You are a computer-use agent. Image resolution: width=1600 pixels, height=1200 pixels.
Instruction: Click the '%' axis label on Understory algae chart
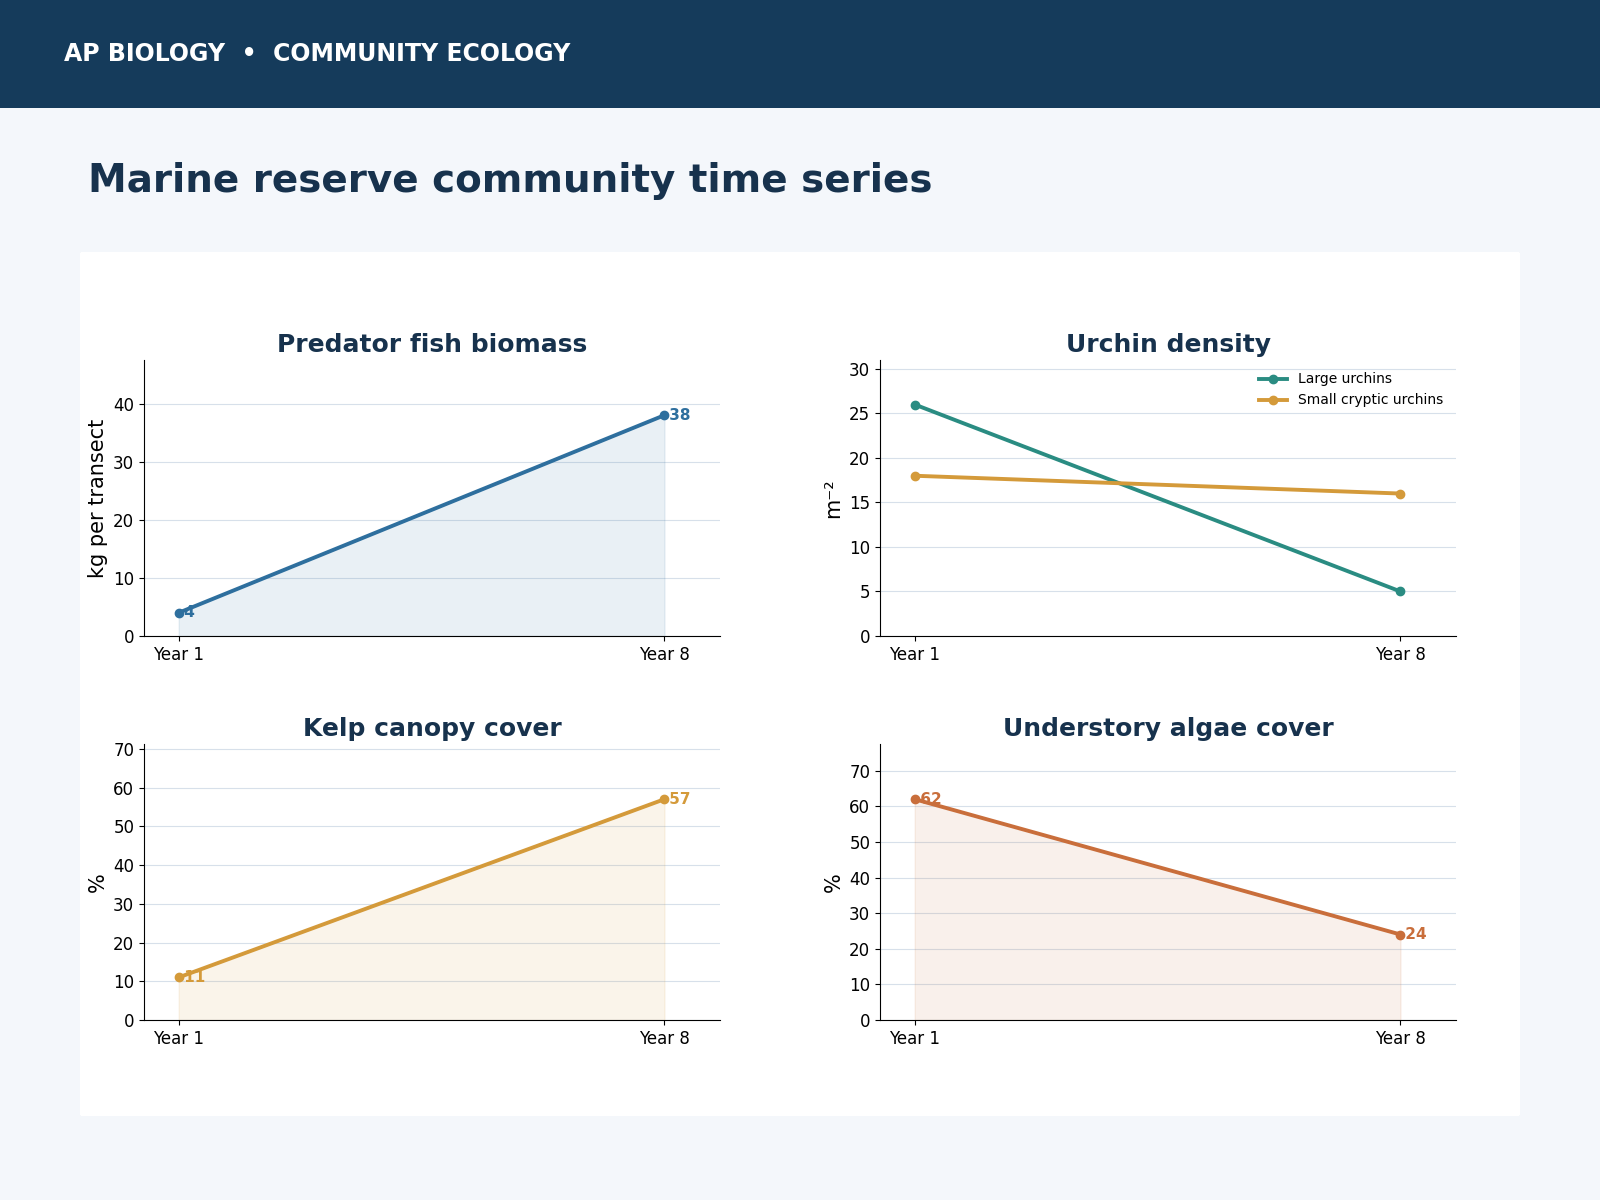coord(833,883)
